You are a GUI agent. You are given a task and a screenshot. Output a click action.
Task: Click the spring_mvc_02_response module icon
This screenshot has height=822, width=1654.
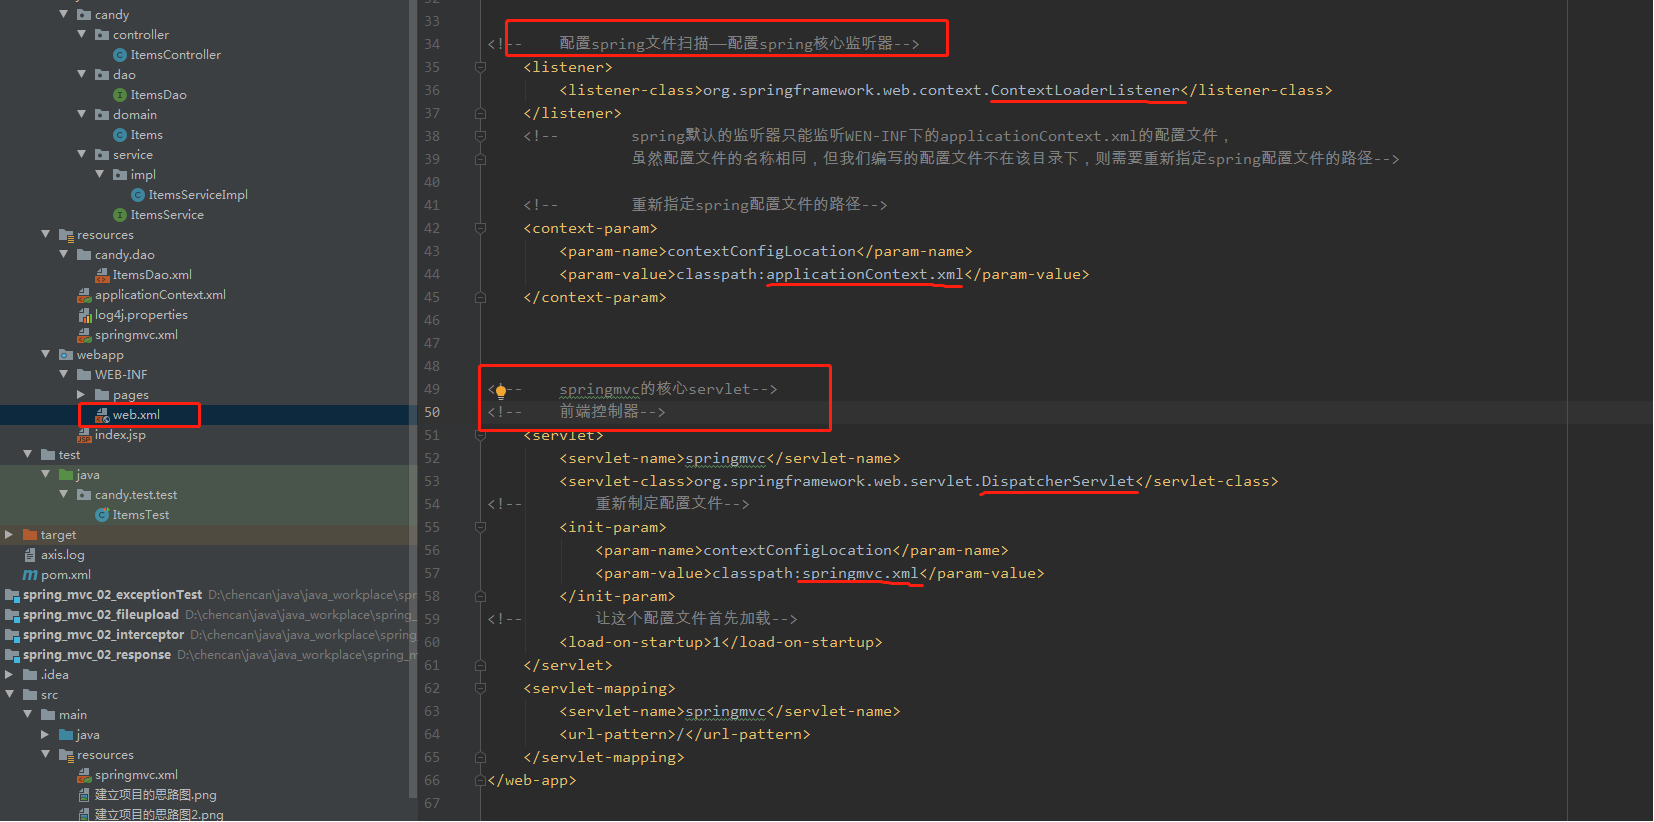tap(12, 655)
